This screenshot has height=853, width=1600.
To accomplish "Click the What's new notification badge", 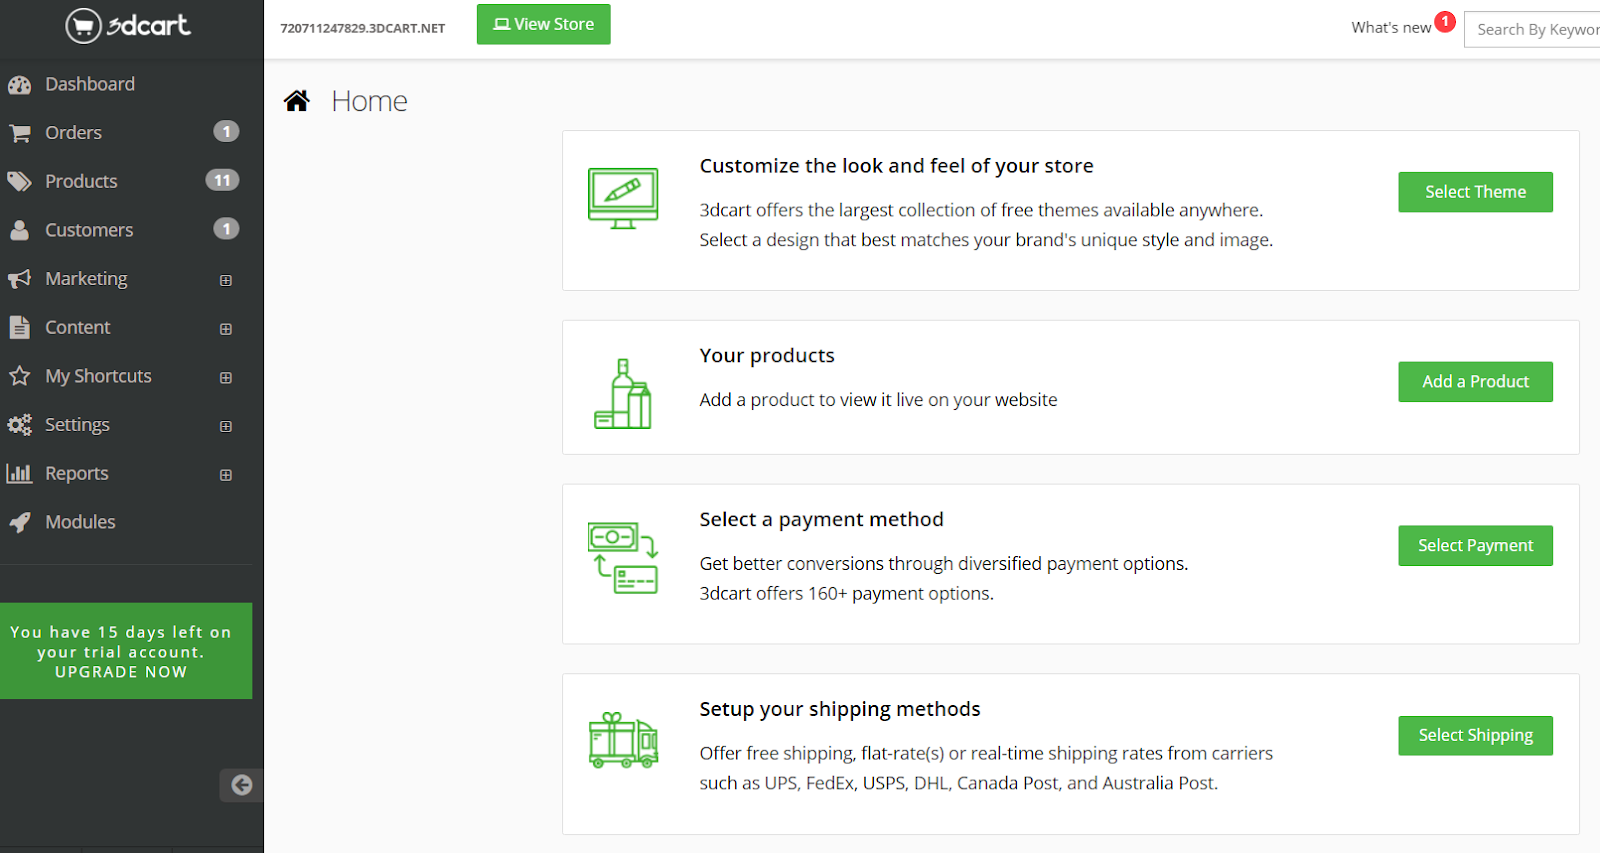I will 1445,21.
